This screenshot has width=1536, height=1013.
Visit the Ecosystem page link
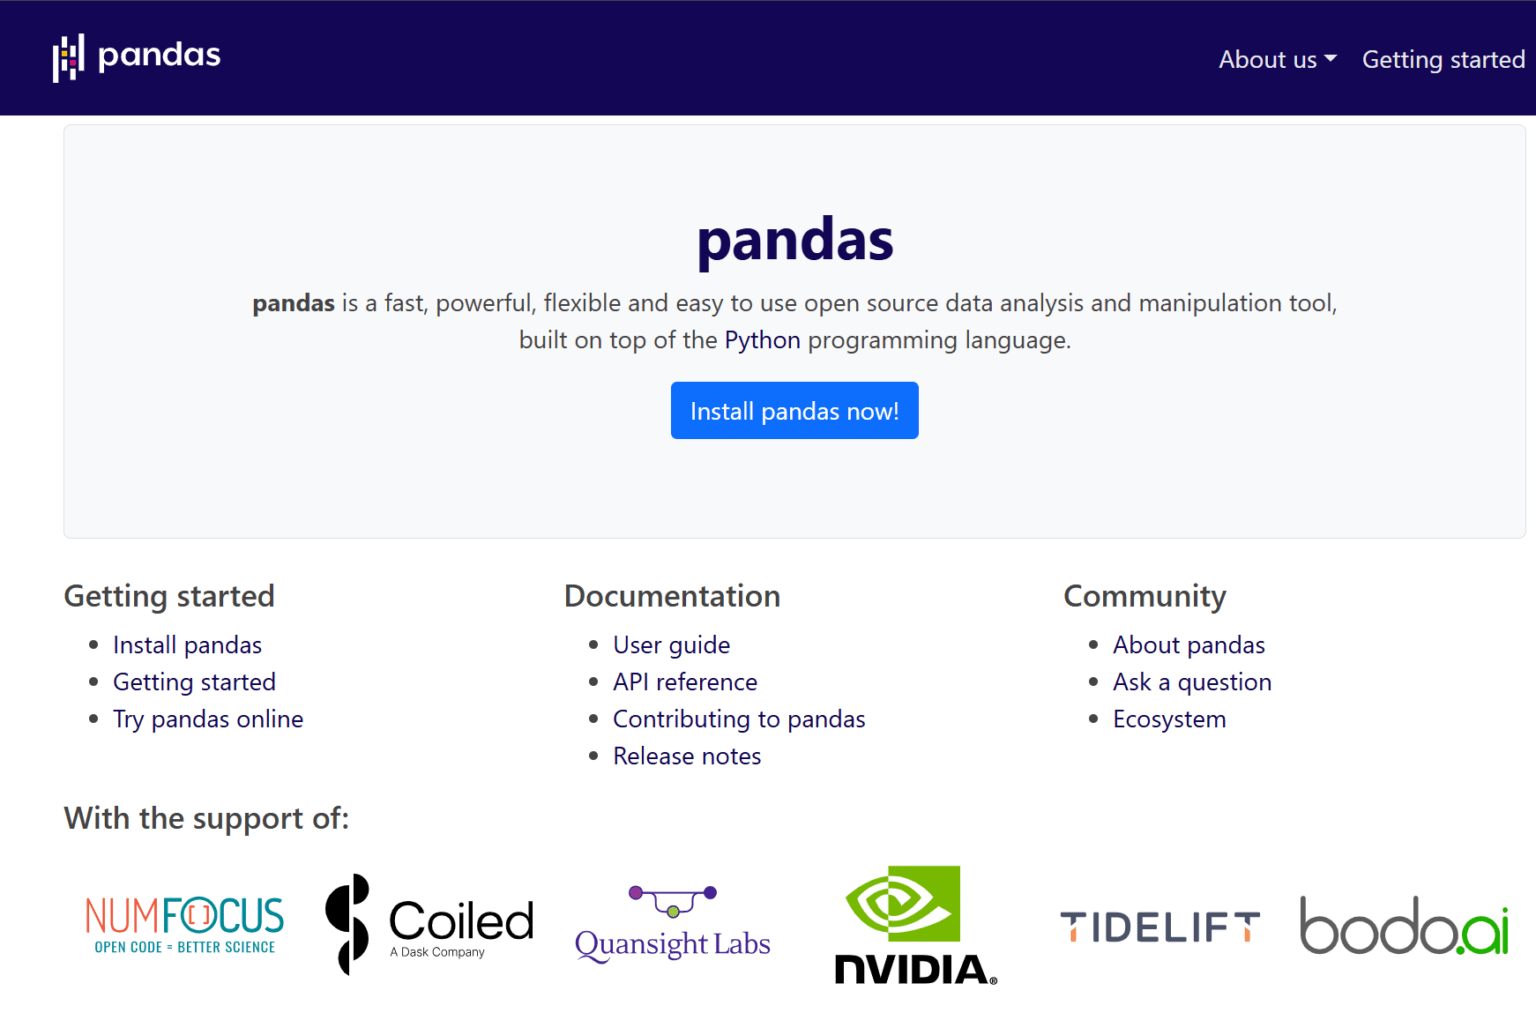[1169, 719]
